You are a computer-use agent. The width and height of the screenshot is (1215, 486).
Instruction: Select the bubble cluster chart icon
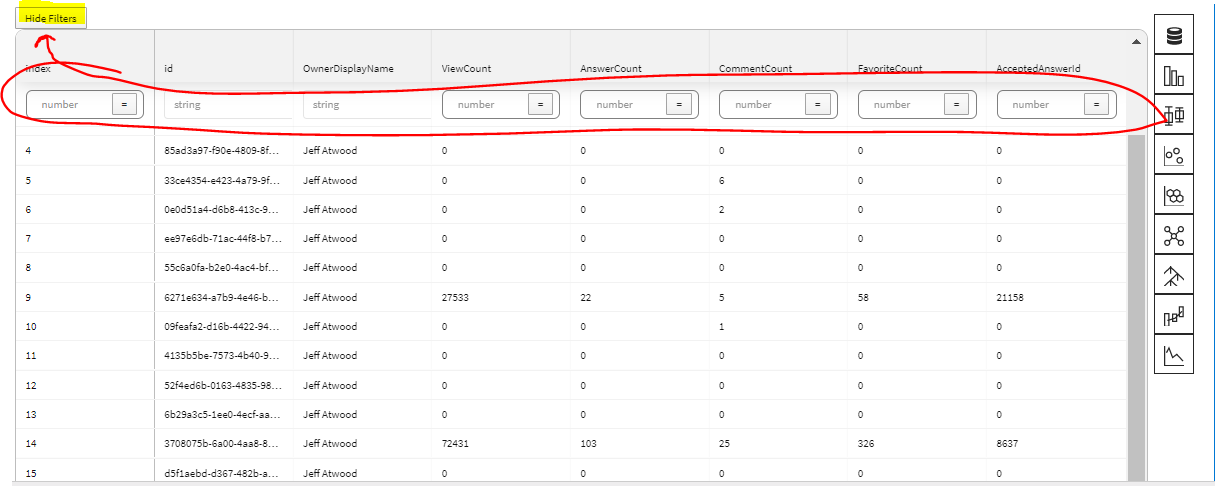click(x=1174, y=195)
